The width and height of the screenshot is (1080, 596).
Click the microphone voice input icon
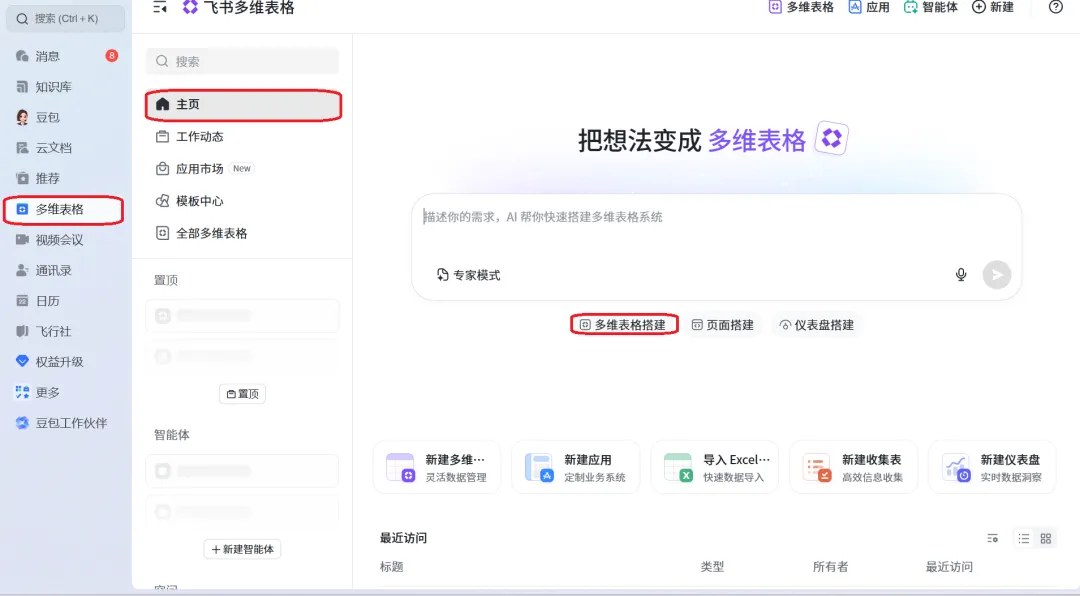coord(961,275)
